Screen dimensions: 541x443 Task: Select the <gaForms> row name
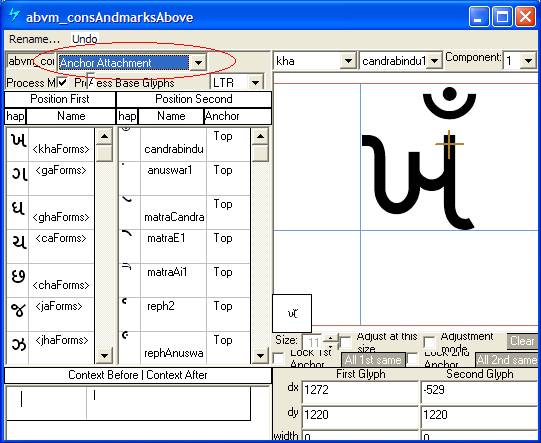pyautogui.click(x=61, y=170)
